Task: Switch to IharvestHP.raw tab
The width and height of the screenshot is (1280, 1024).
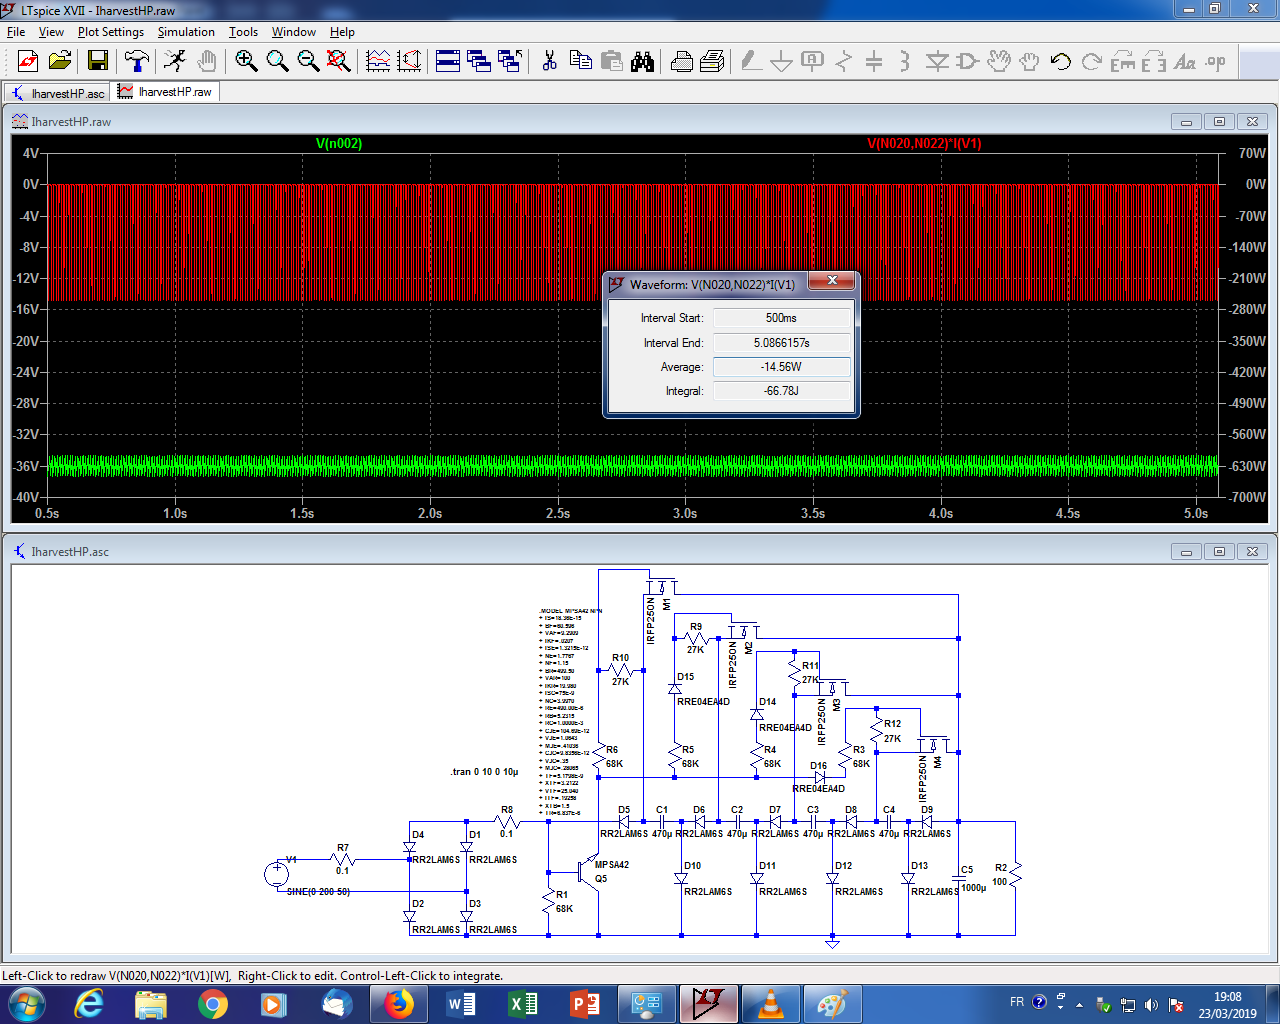Action: point(165,92)
